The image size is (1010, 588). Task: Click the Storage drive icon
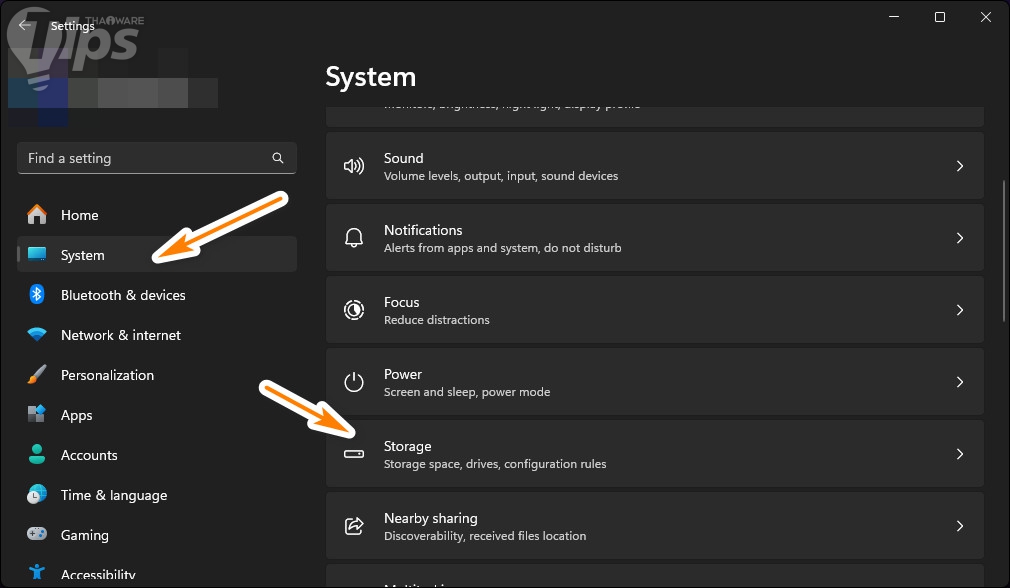pyautogui.click(x=354, y=454)
